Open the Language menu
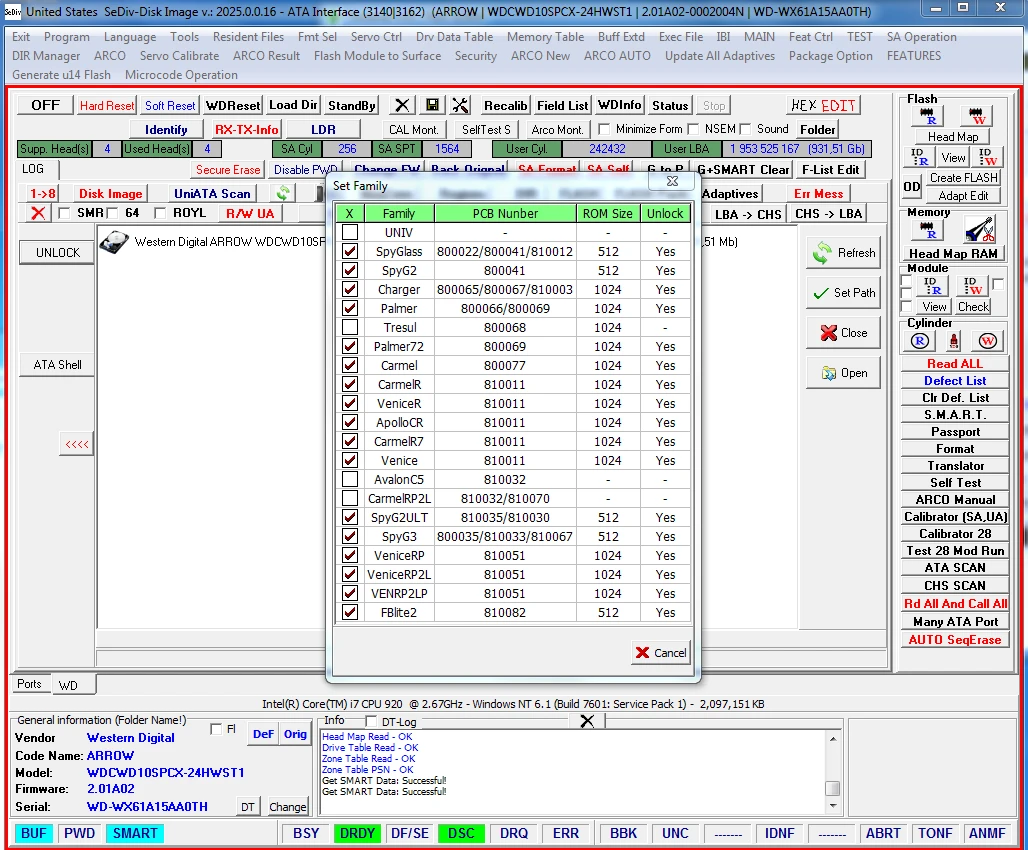 pos(130,37)
